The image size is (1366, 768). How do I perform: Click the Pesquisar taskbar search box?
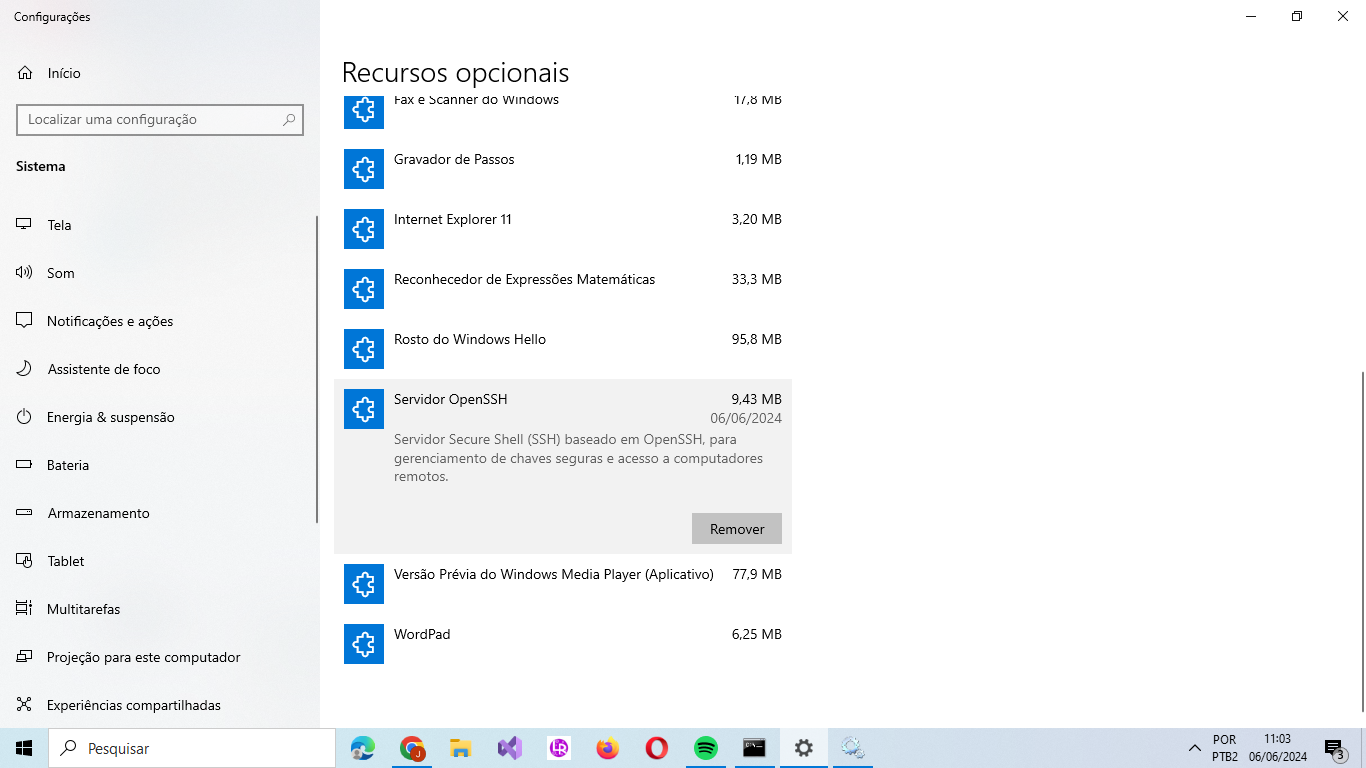(x=192, y=748)
